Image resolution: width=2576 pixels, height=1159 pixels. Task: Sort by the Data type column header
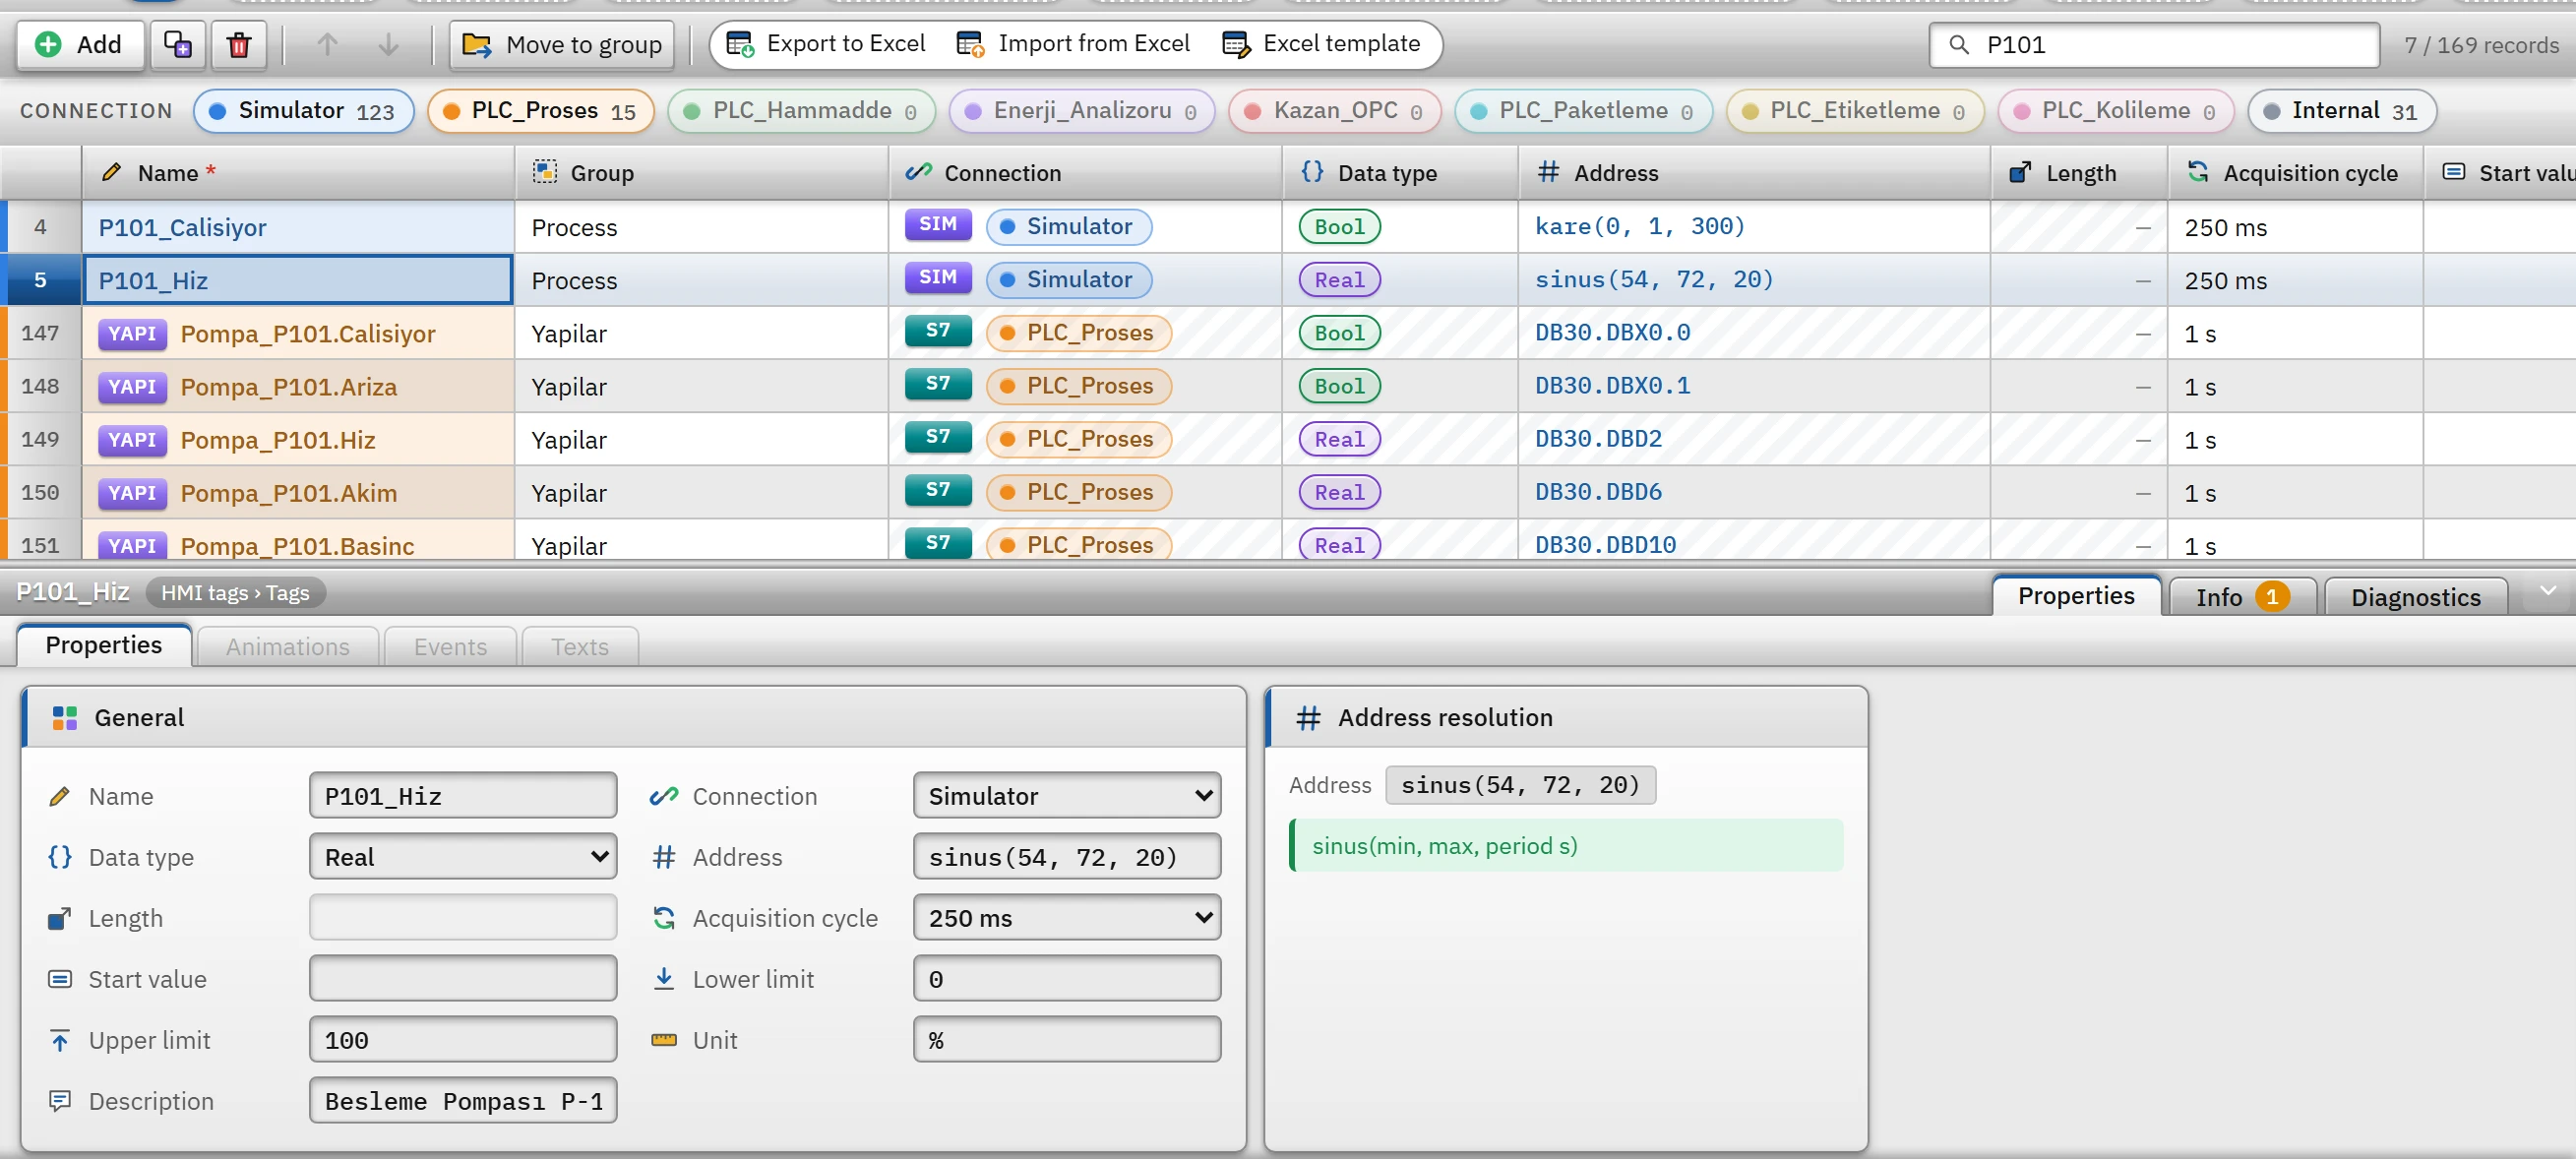coord(1400,173)
